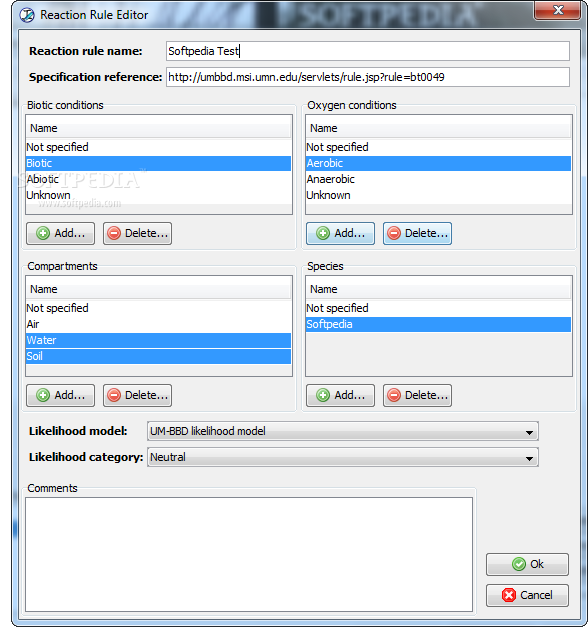
Task: Click Name column header in Biotic conditions
Action: point(158,128)
